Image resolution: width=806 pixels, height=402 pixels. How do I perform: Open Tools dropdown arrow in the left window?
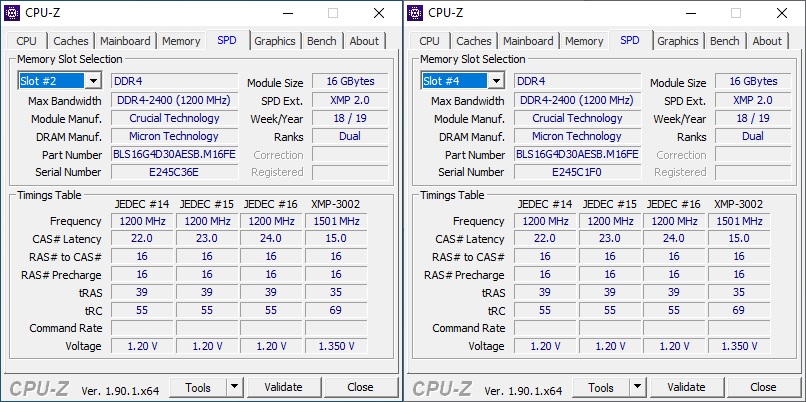click(x=234, y=387)
